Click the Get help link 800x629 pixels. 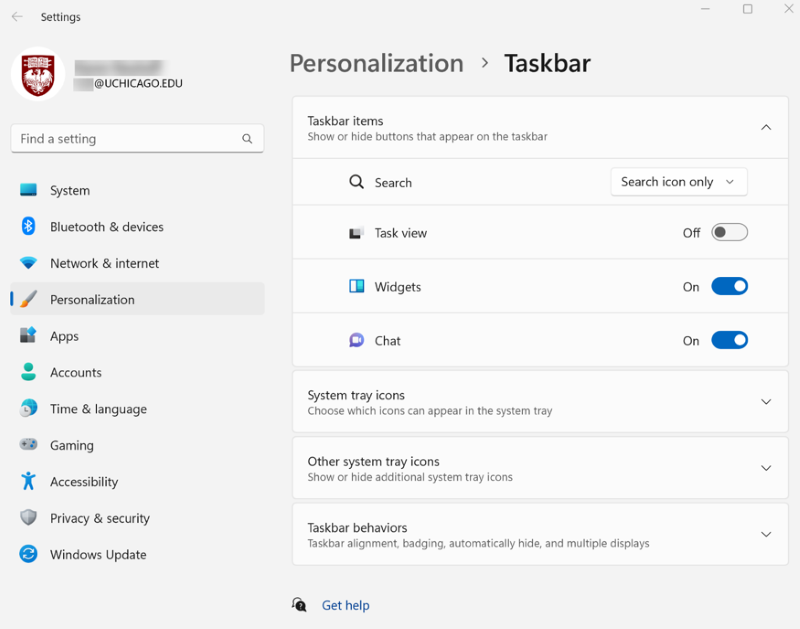click(x=345, y=605)
